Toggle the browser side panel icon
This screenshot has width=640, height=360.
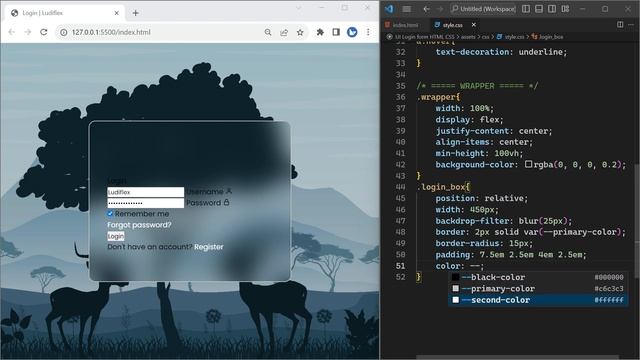click(336, 32)
